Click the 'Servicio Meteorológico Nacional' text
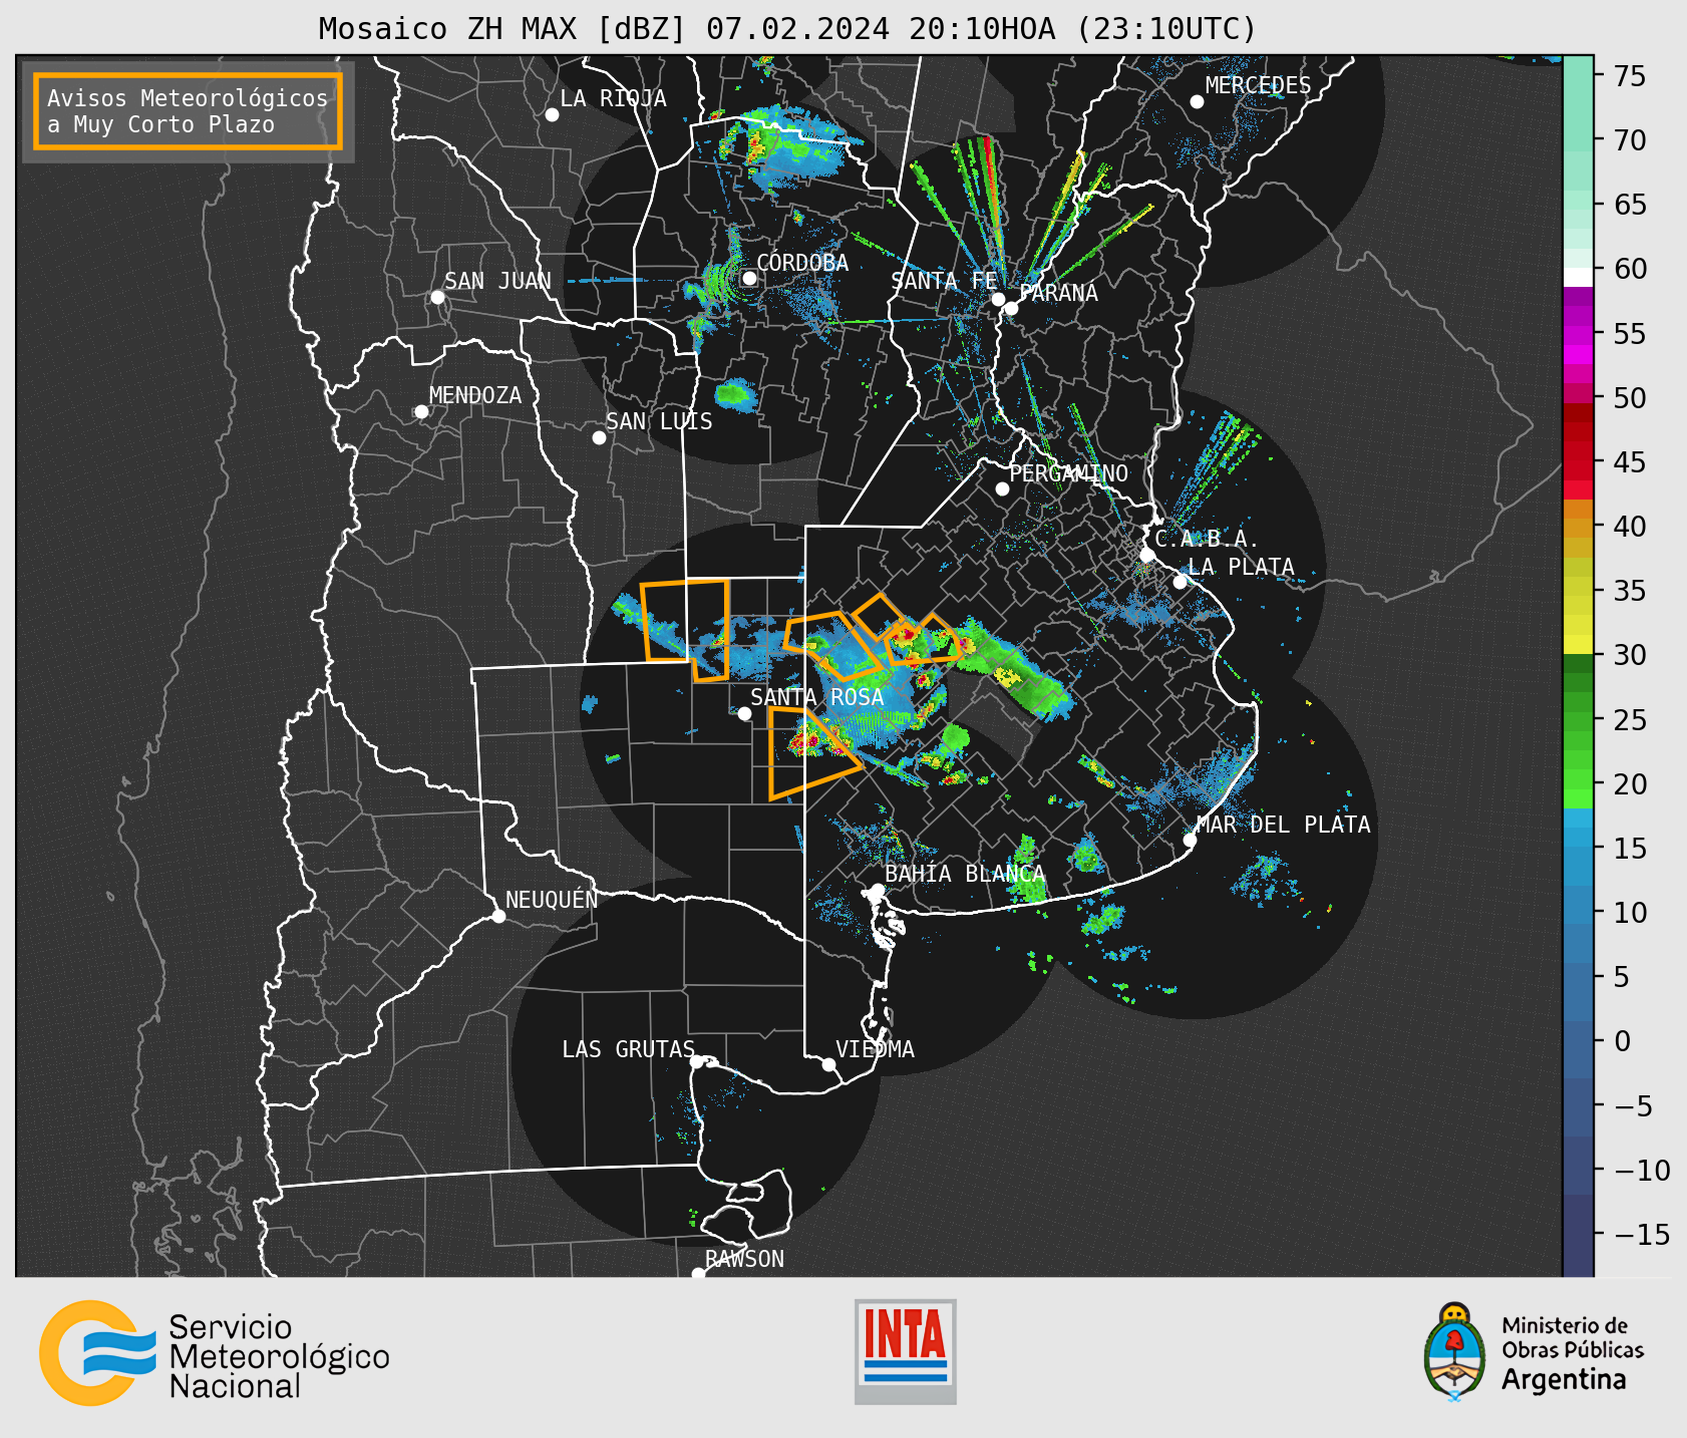Screen dimensions: 1687x1438 pos(279,1357)
